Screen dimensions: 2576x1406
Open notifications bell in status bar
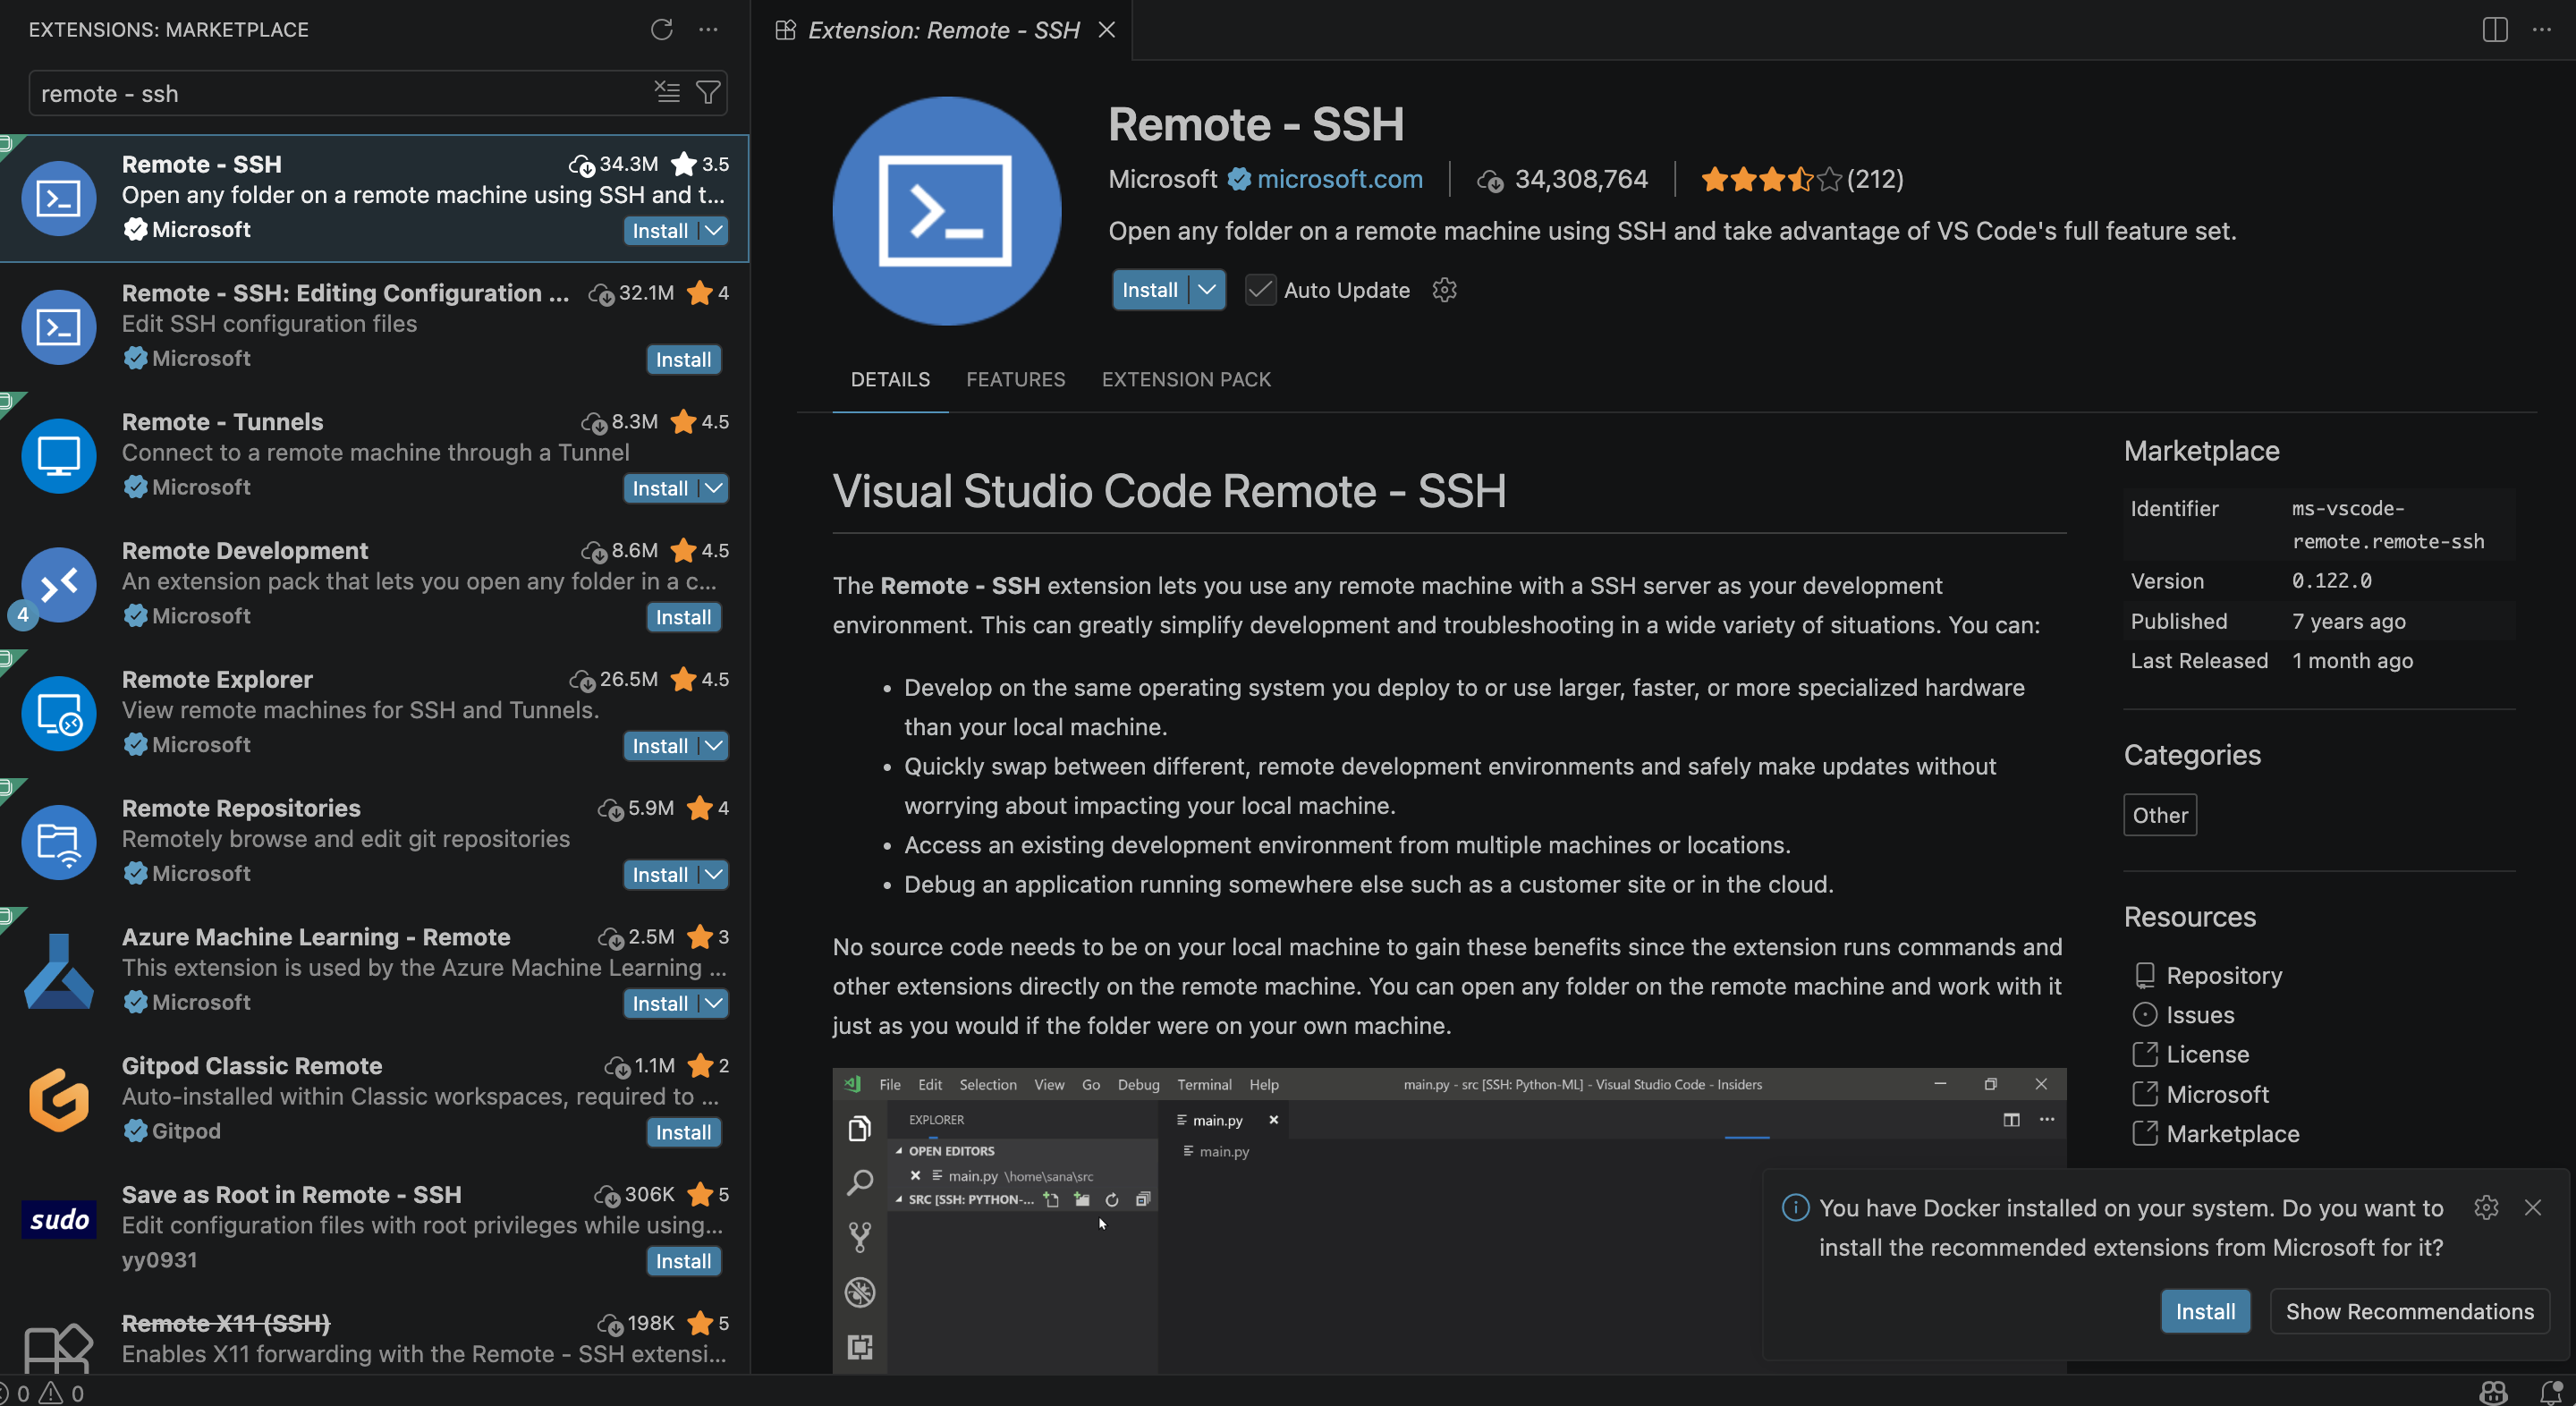(x=2551, y=1392)
